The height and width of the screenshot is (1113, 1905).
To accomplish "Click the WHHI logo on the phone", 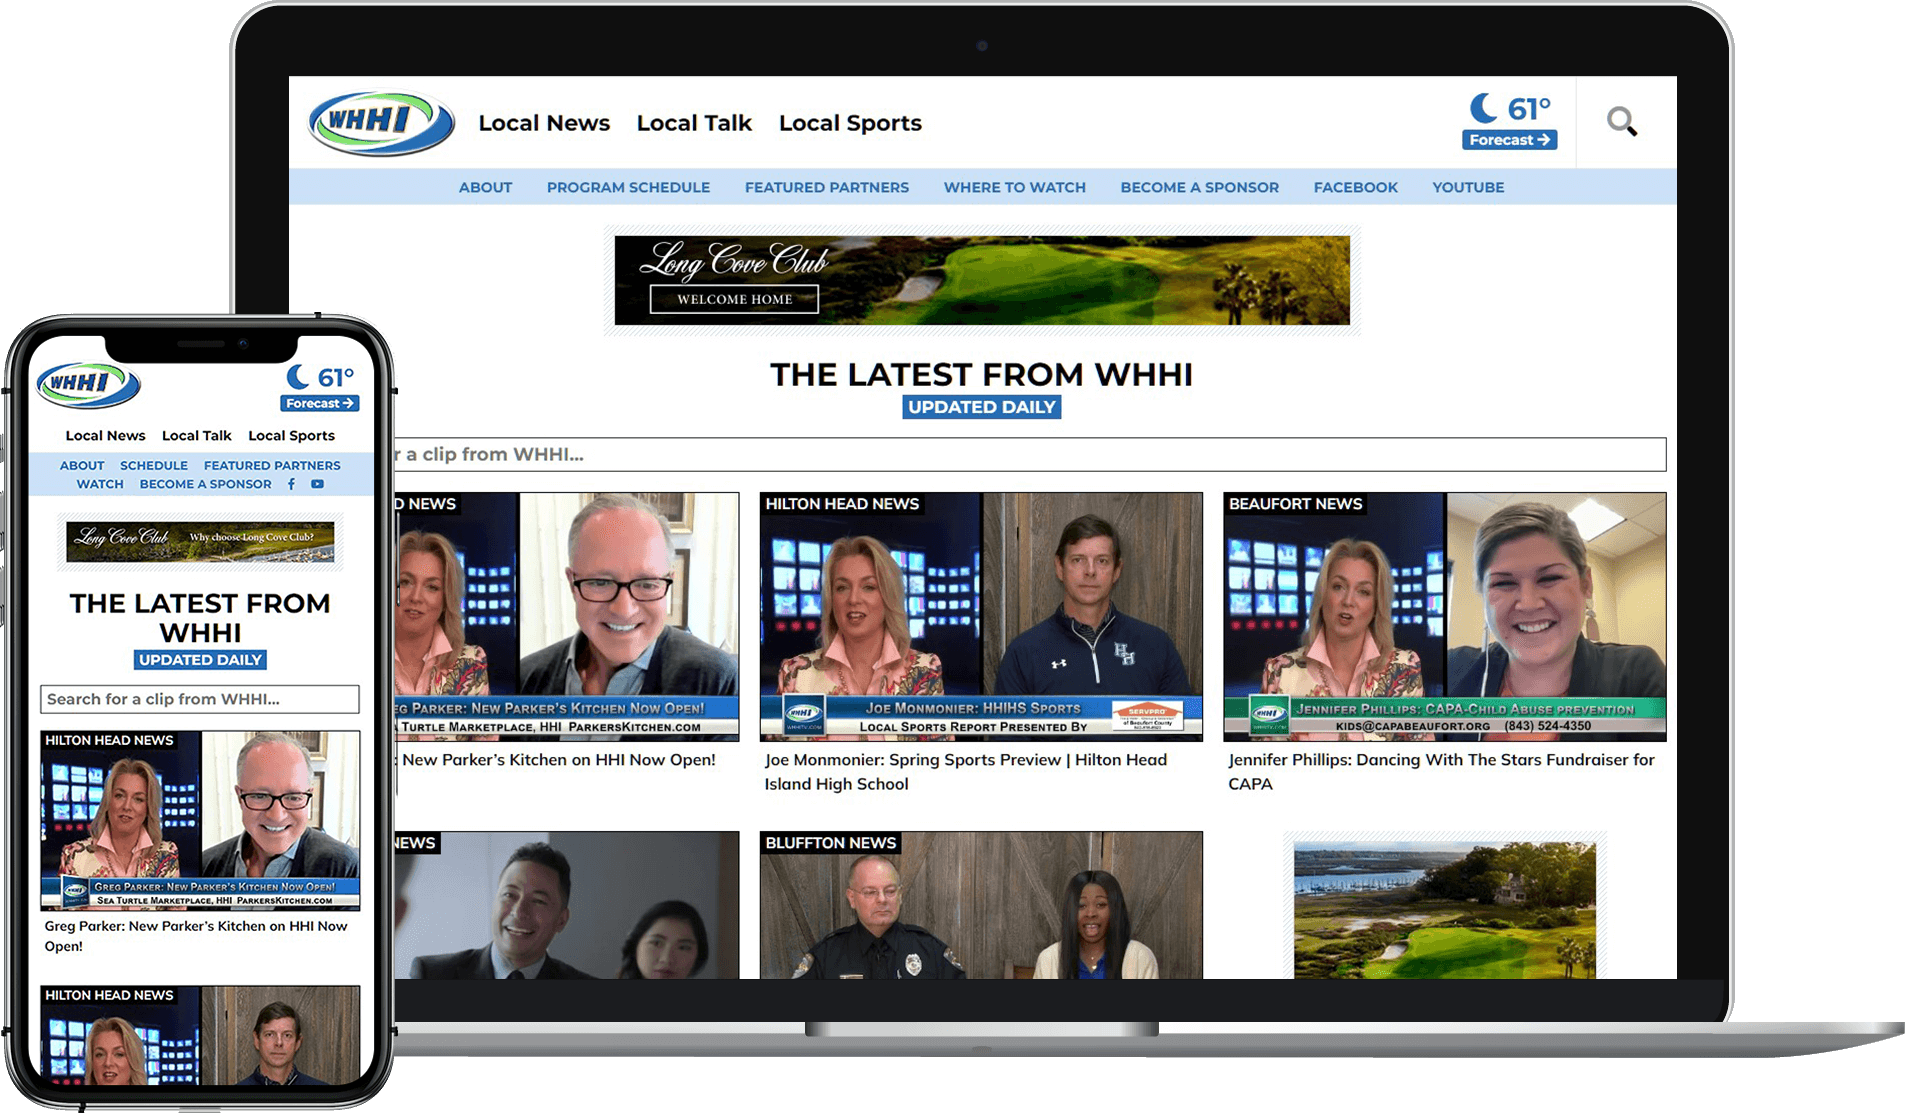I will point(88,385).
